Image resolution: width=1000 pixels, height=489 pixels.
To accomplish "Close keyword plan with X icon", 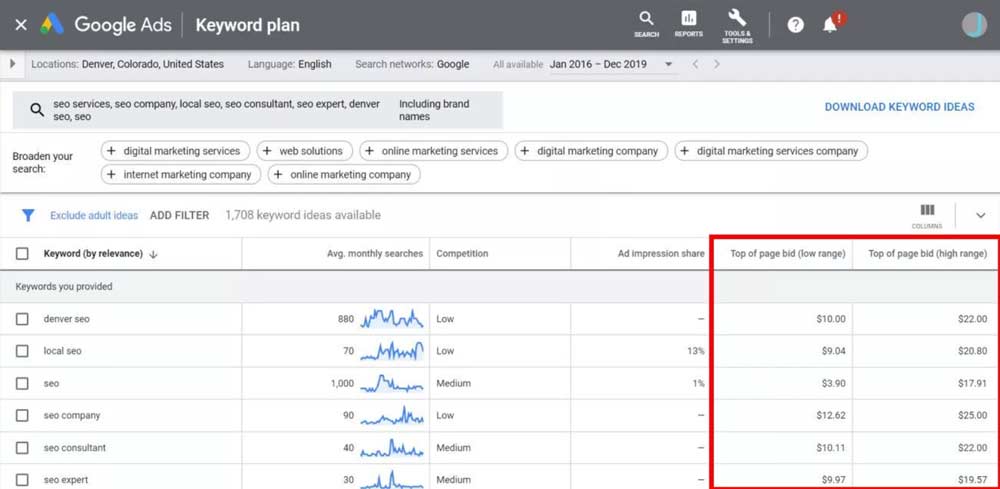I will pyautogui.click(x=20, y=25).
